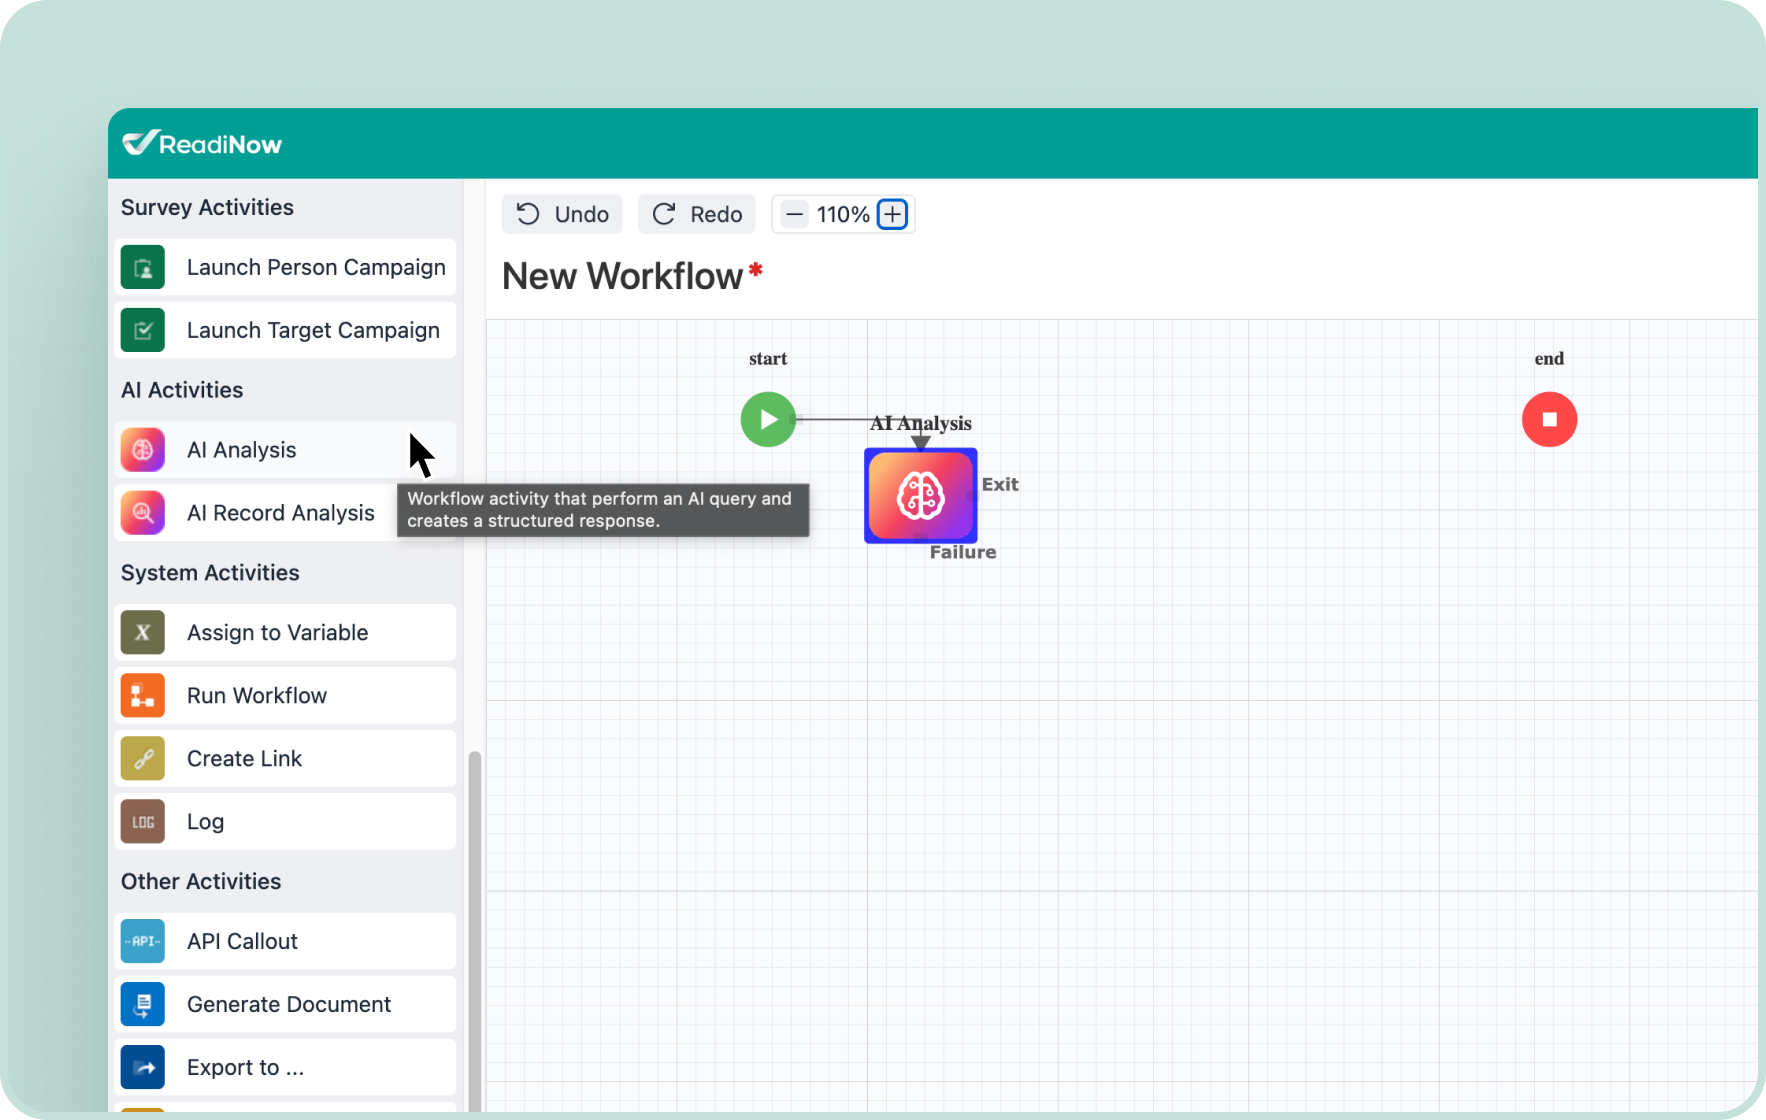
Task: Increase zoom with the plus control
Action: coord(891,214)
